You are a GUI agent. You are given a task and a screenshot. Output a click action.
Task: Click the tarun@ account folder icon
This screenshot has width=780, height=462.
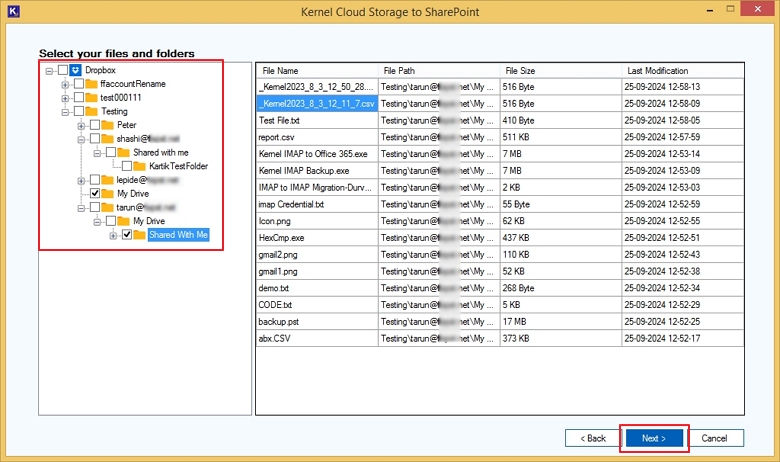(107, 207)
